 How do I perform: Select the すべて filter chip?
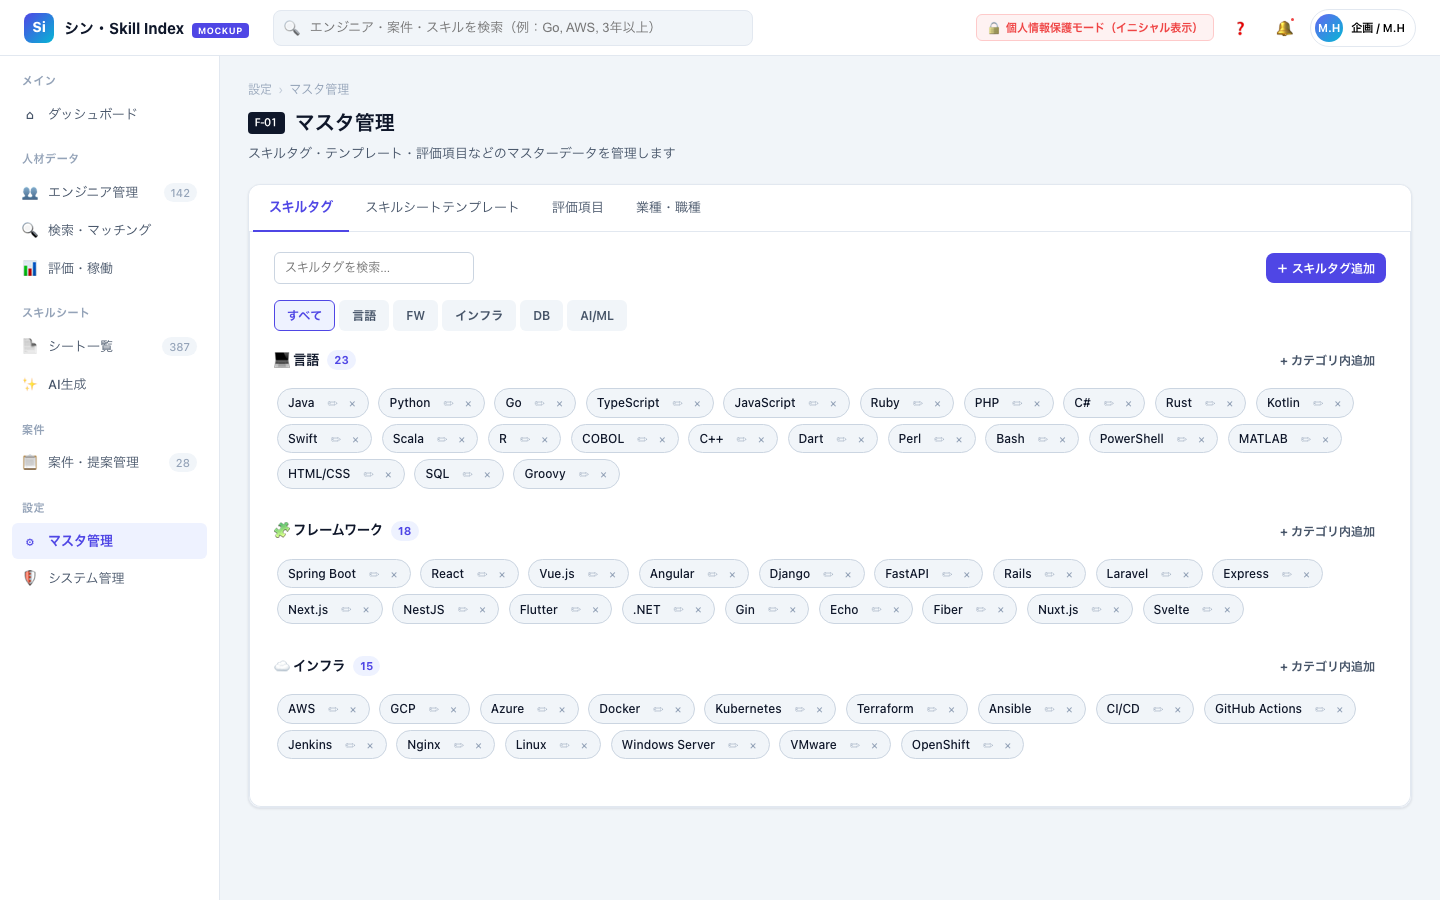[304, 316]
